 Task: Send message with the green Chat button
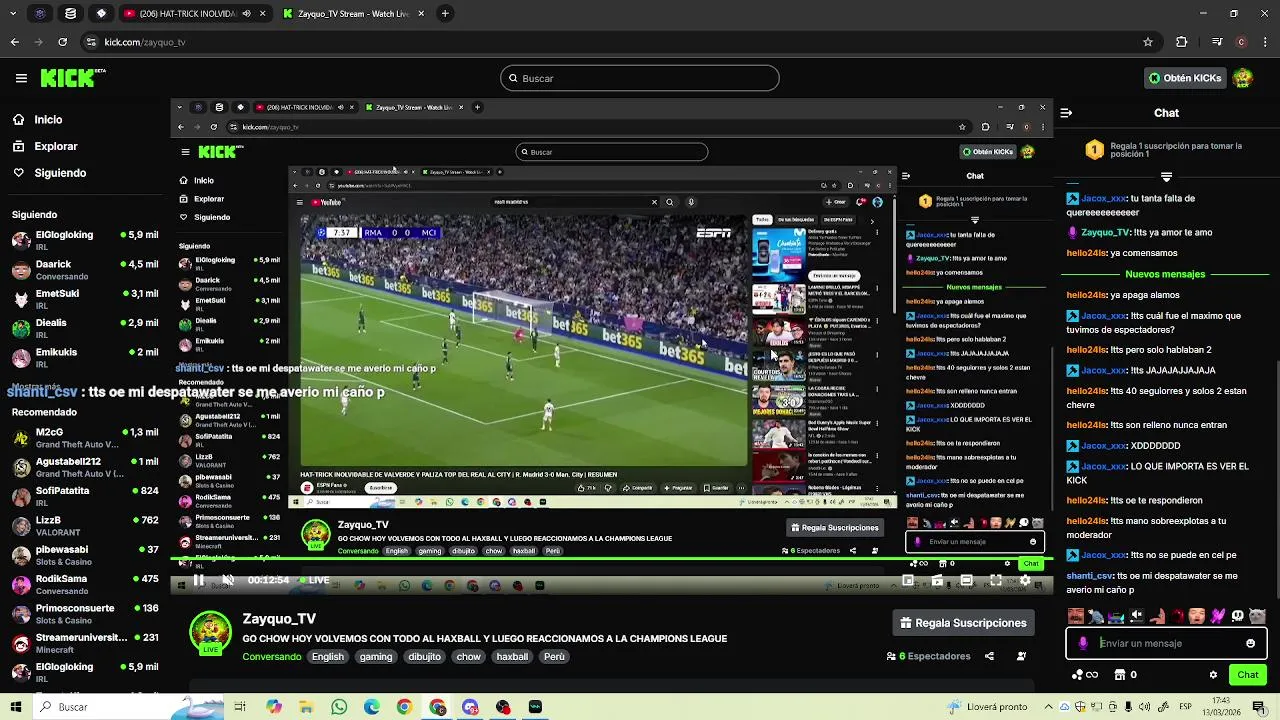click(x=1248, y=675)
